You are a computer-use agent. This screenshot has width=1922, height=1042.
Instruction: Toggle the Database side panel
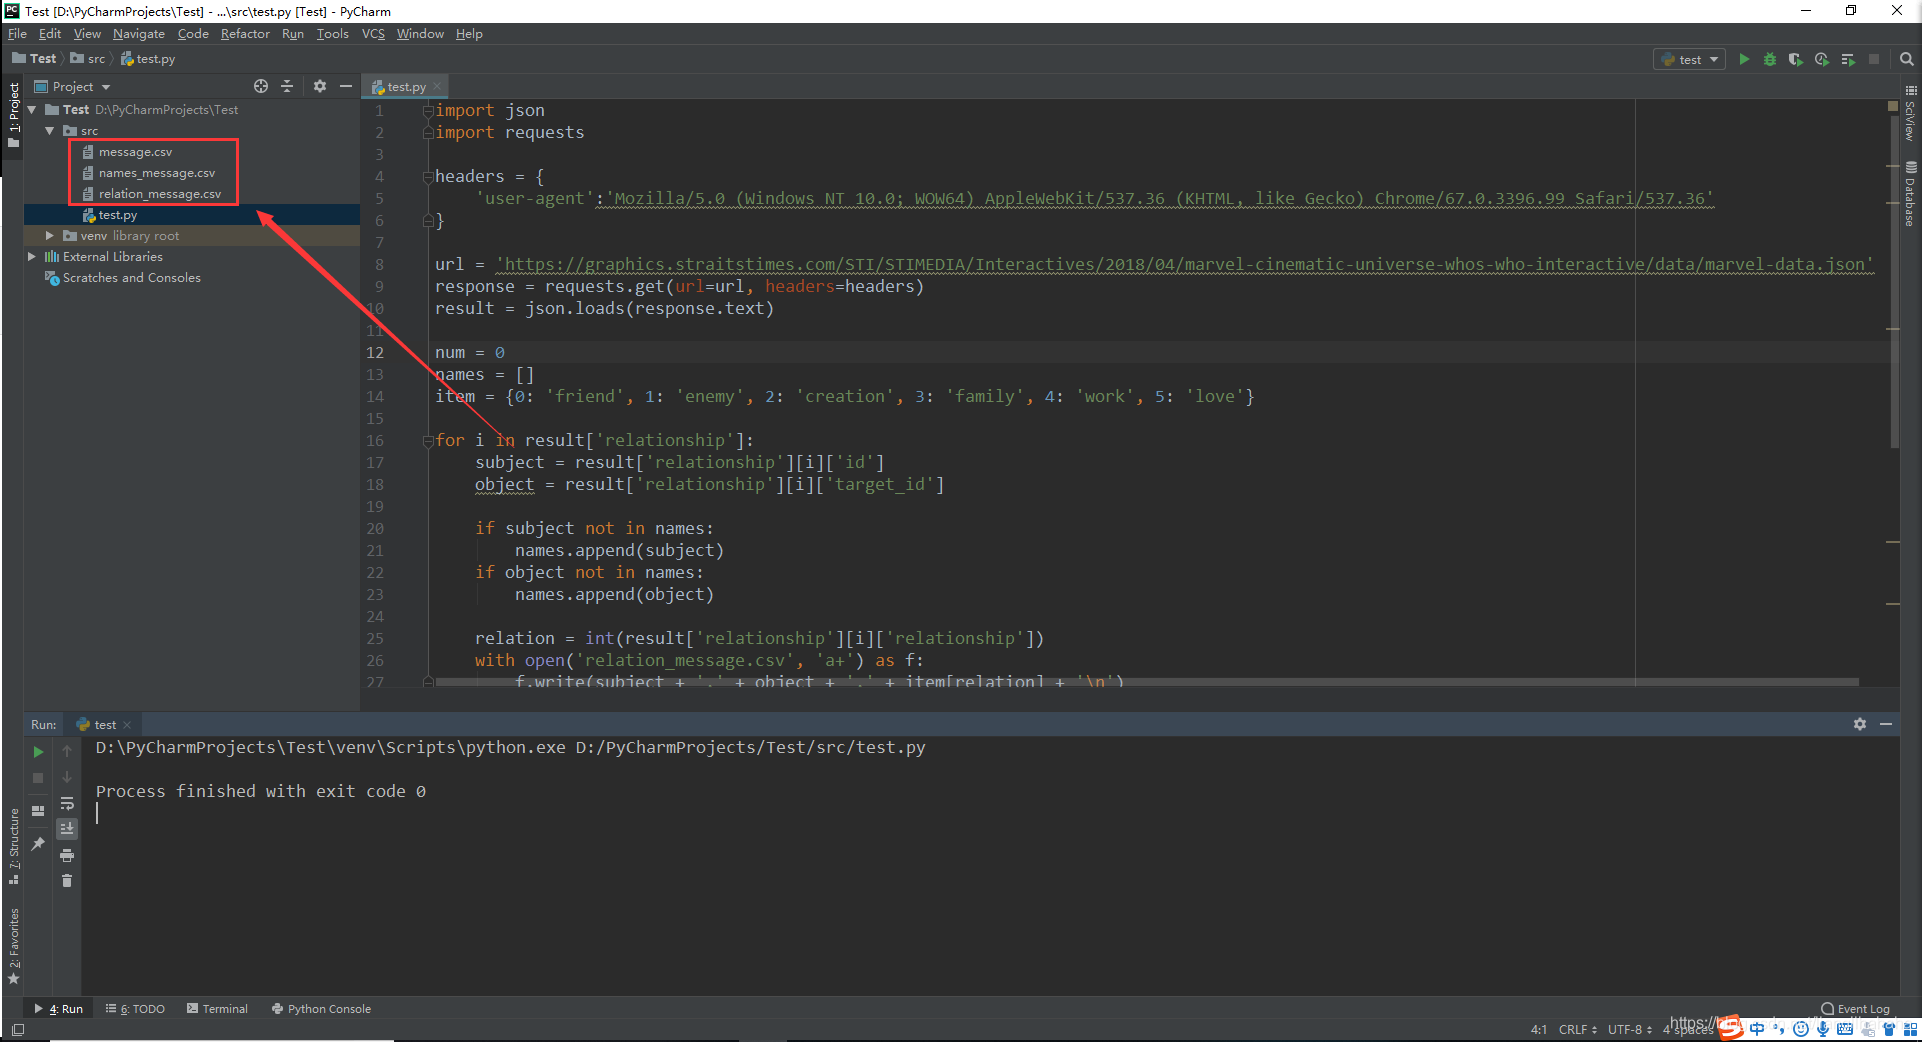1910,194
